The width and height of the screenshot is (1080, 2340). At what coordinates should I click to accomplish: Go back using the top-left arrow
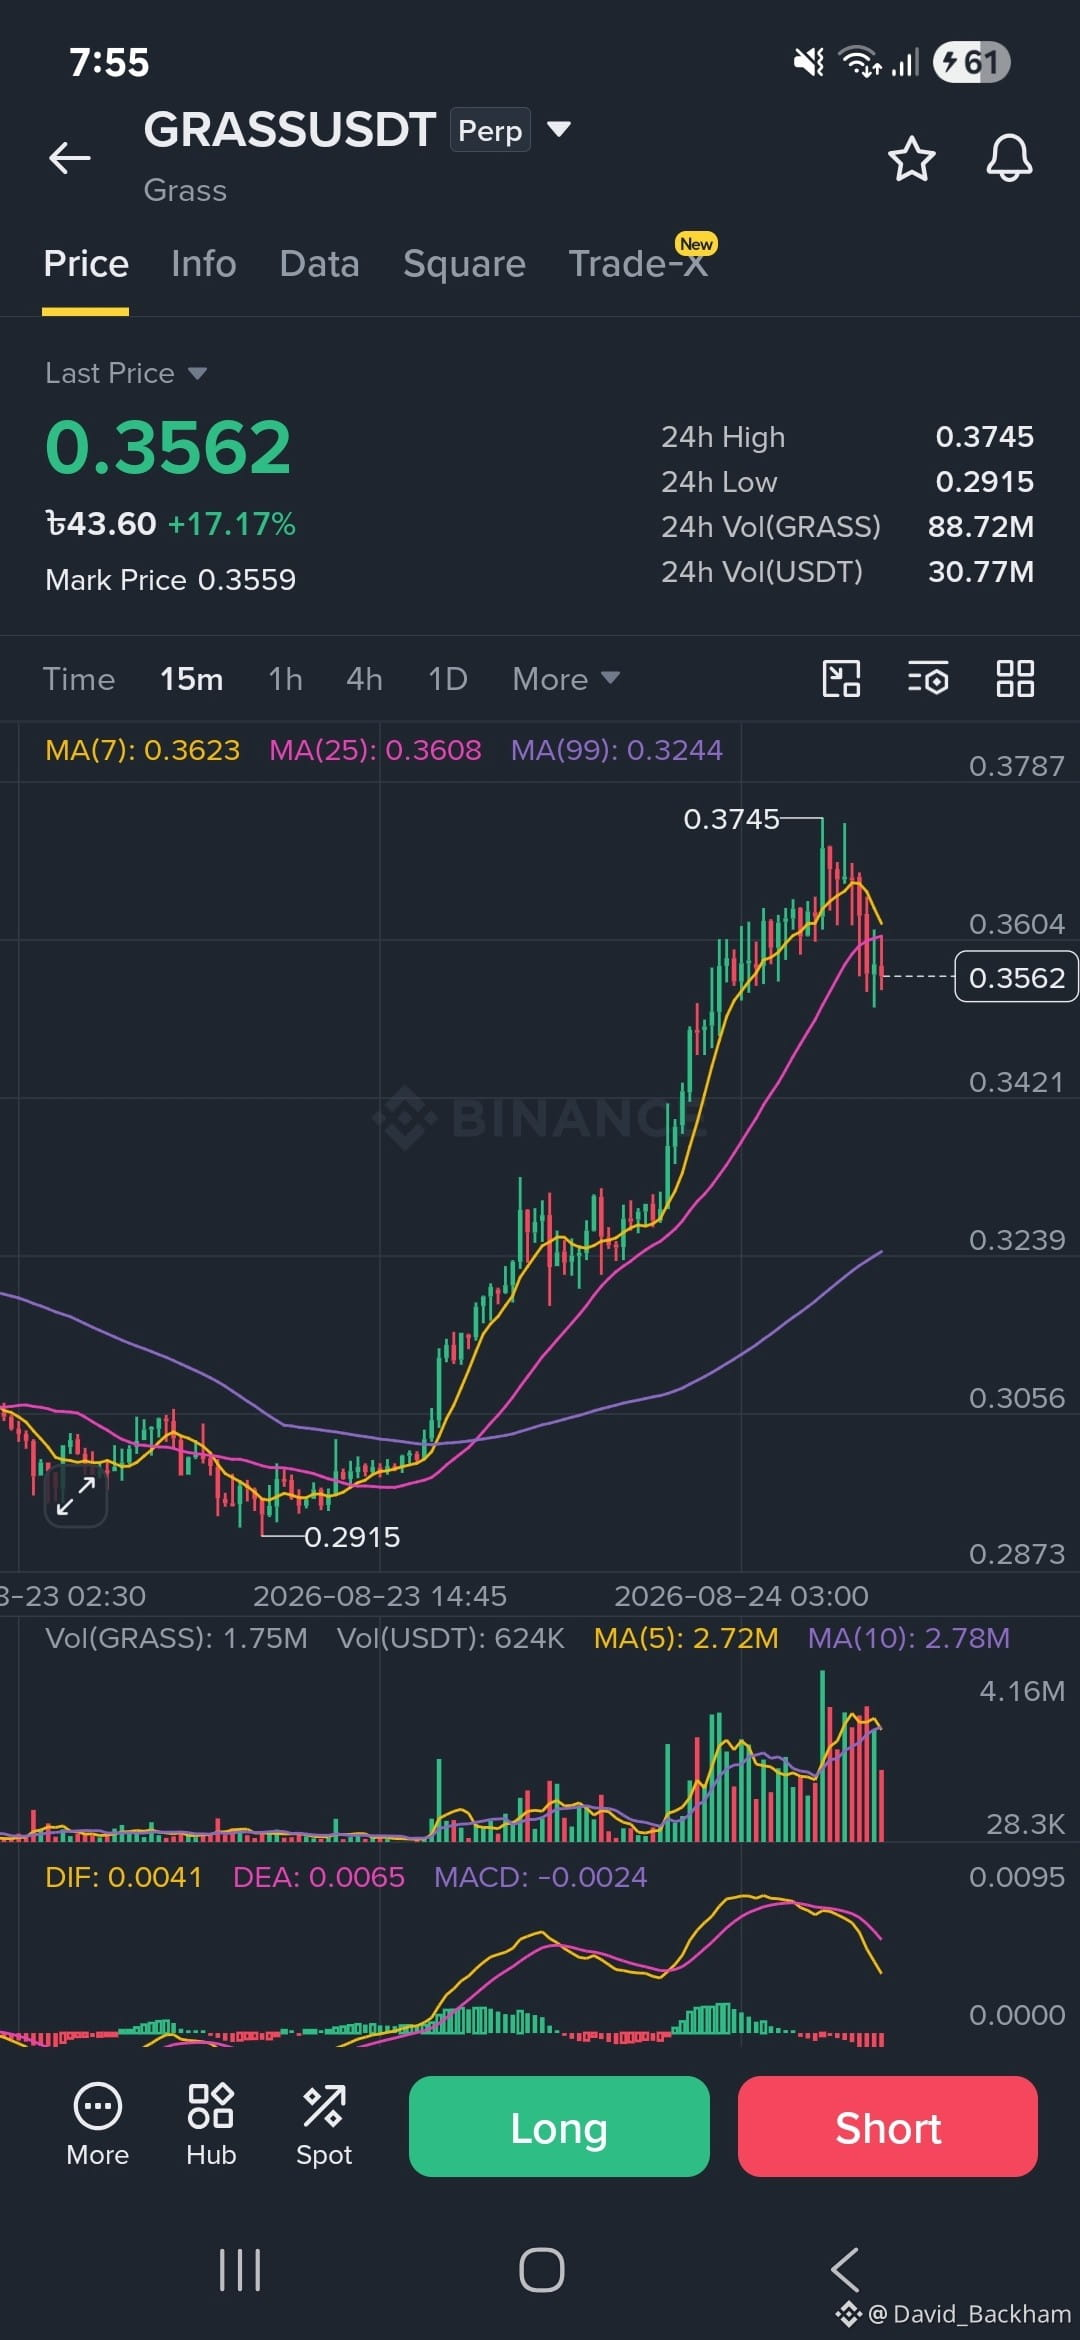click(70, 158)
